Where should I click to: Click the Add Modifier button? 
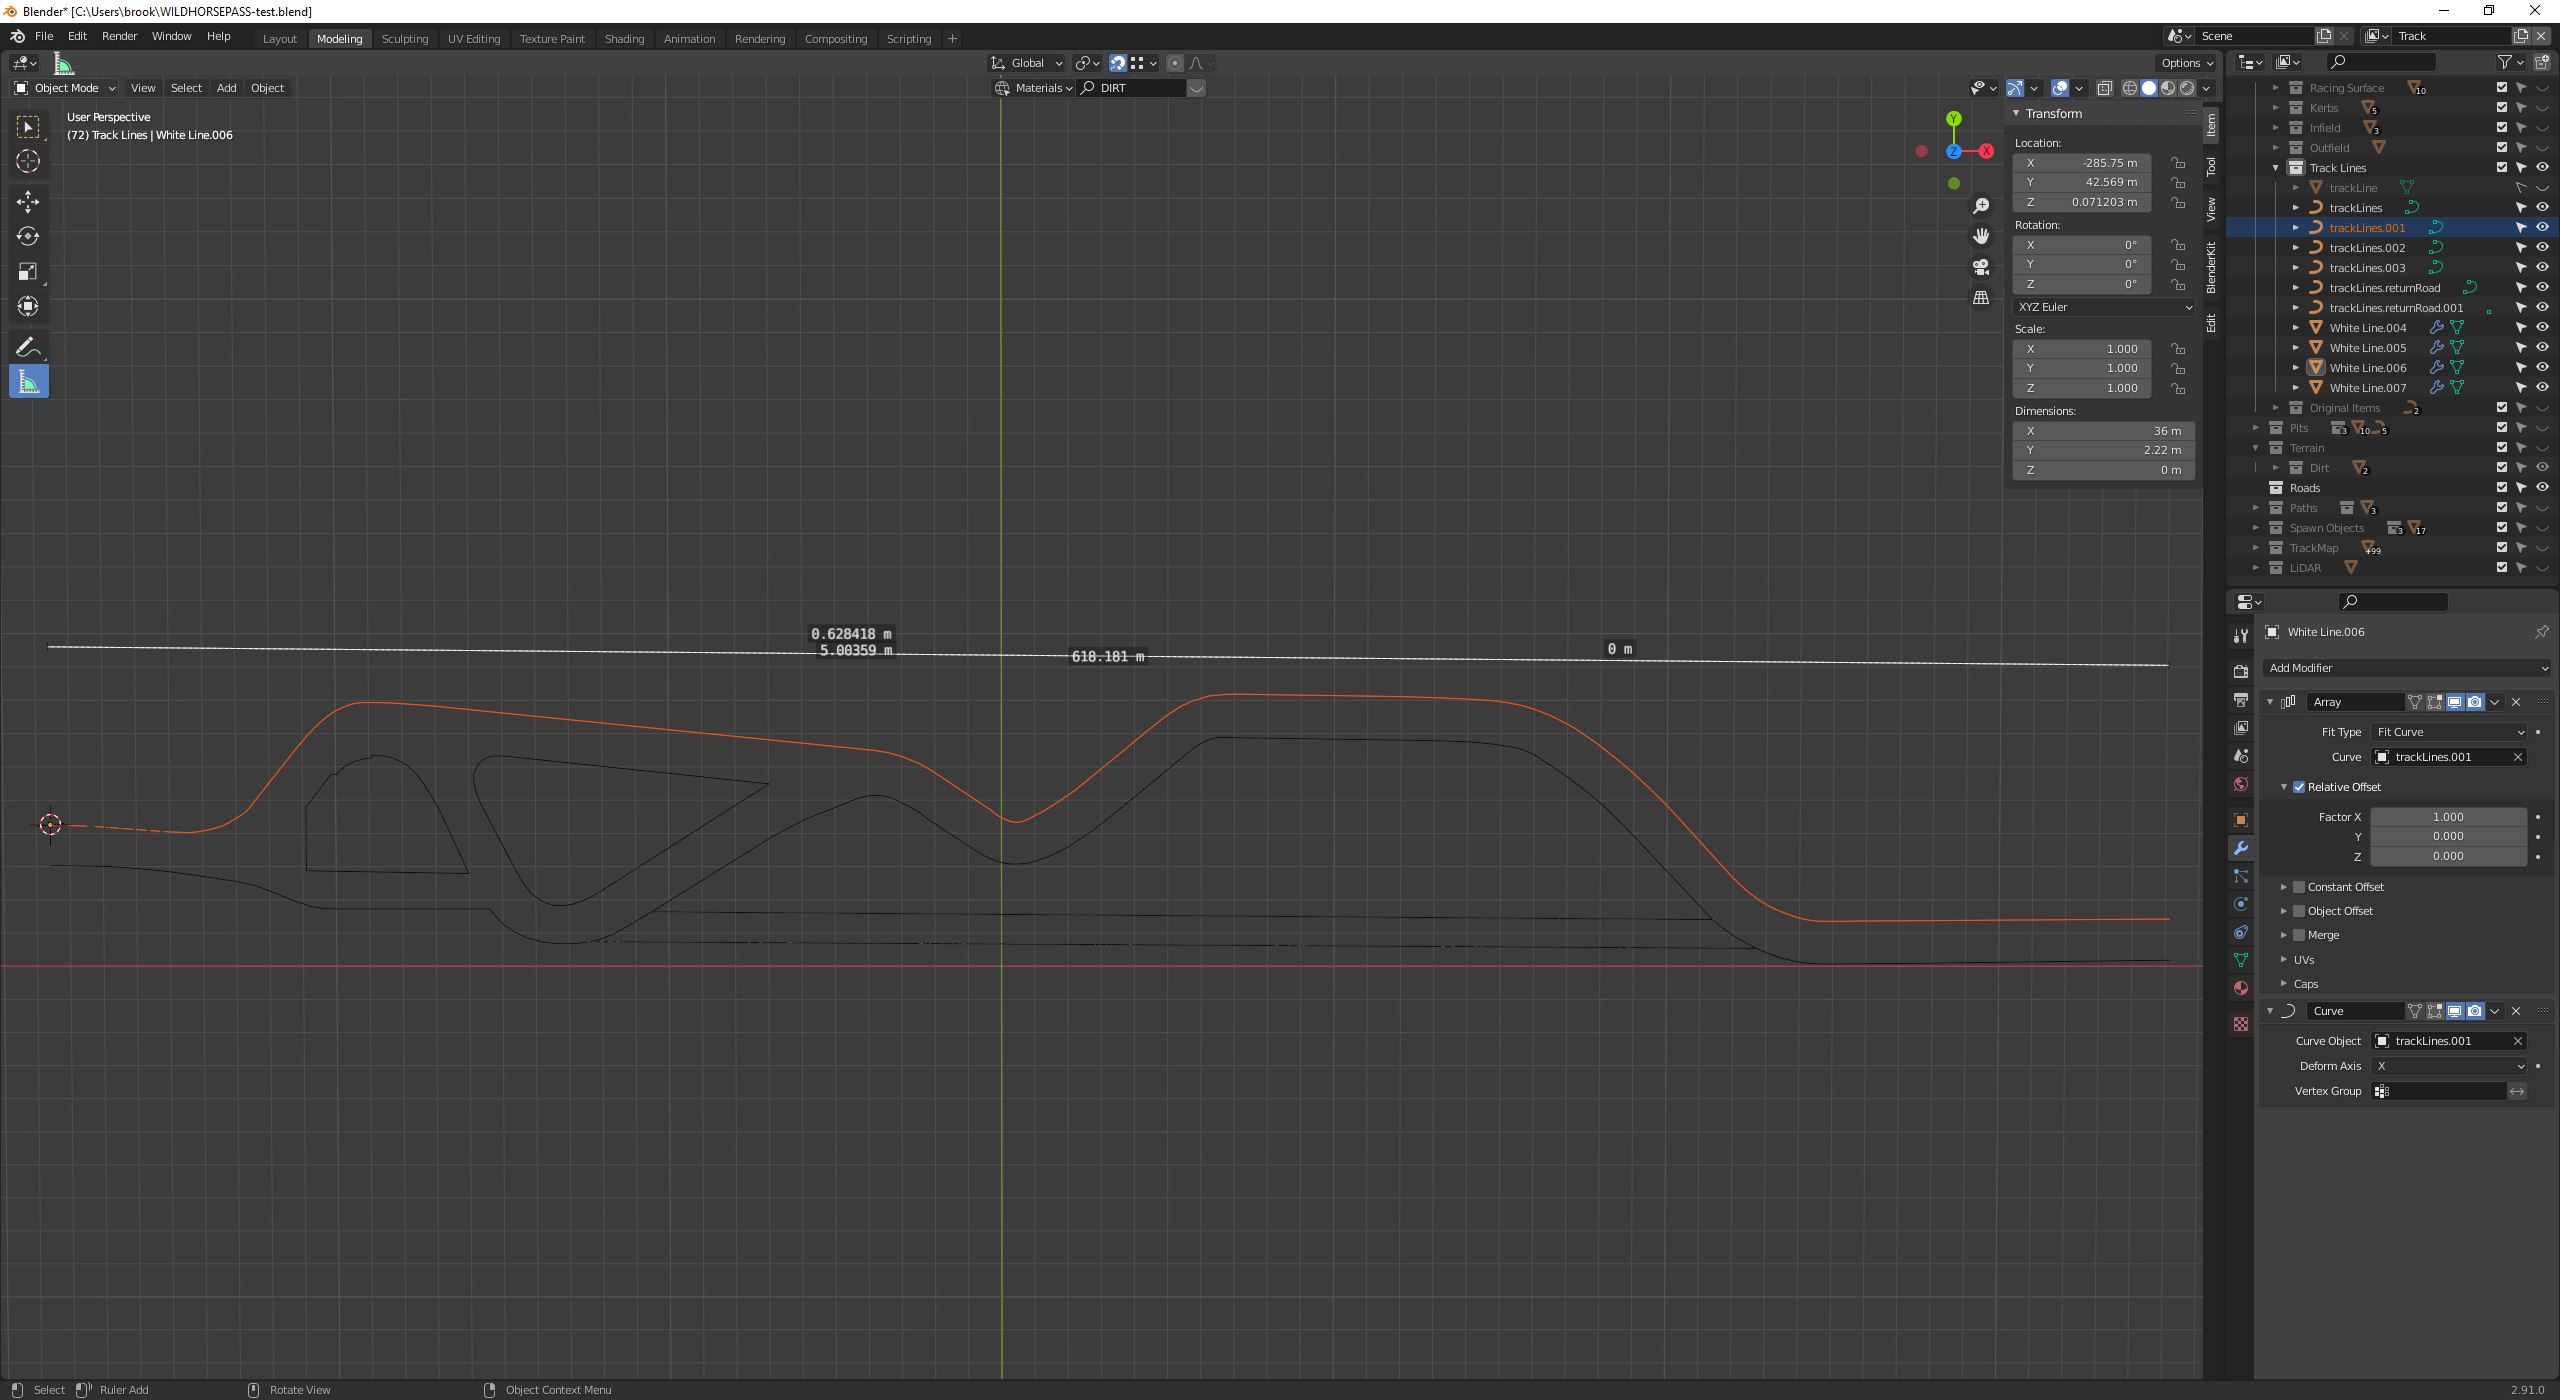pyautogui.click(x=2405, y=667)
